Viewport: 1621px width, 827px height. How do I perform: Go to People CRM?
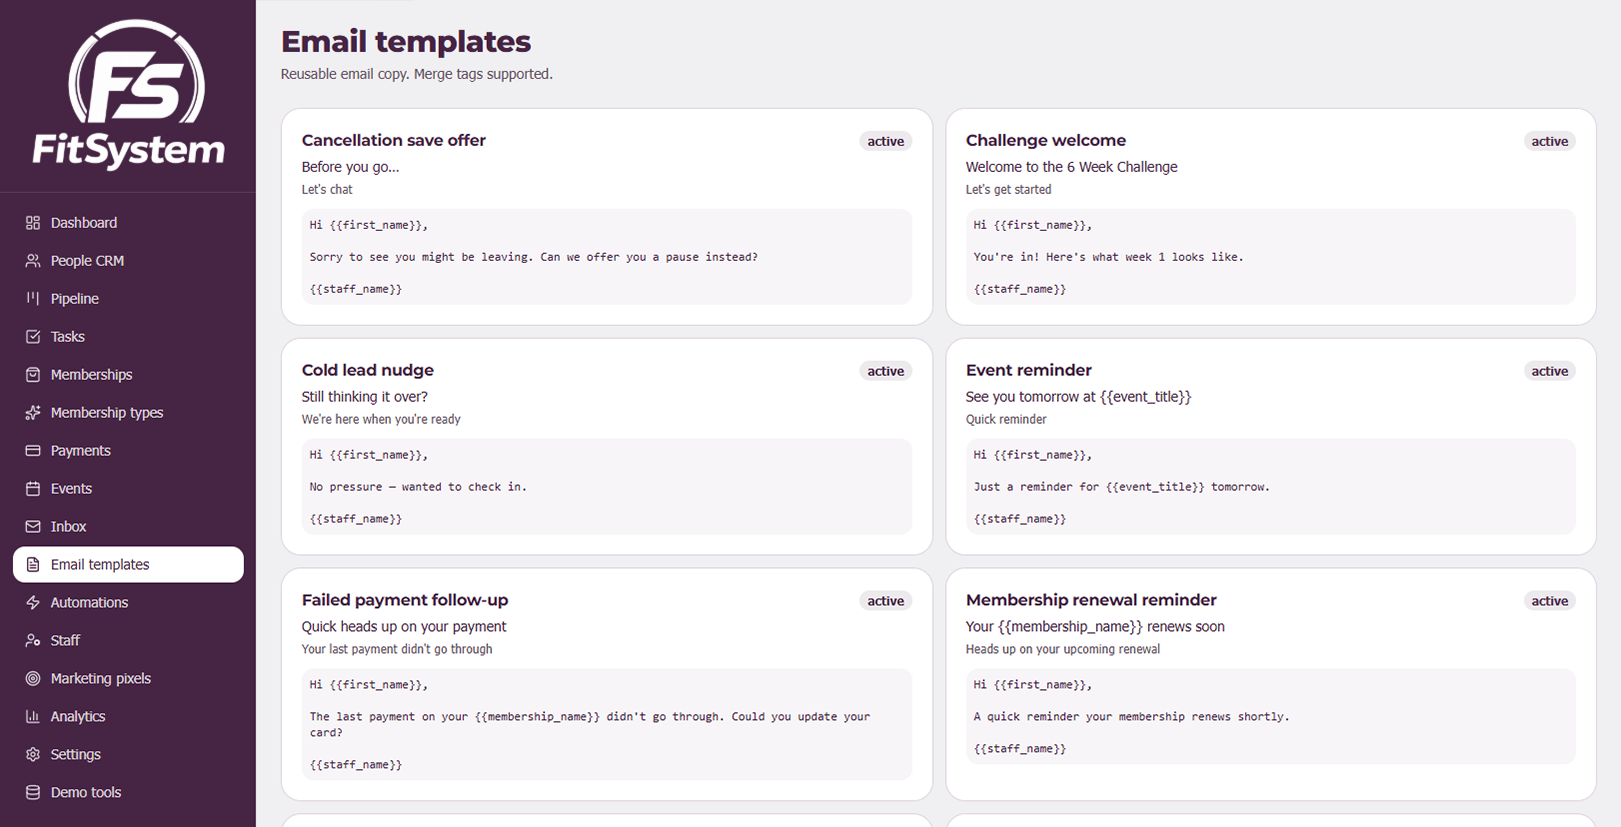128,261
